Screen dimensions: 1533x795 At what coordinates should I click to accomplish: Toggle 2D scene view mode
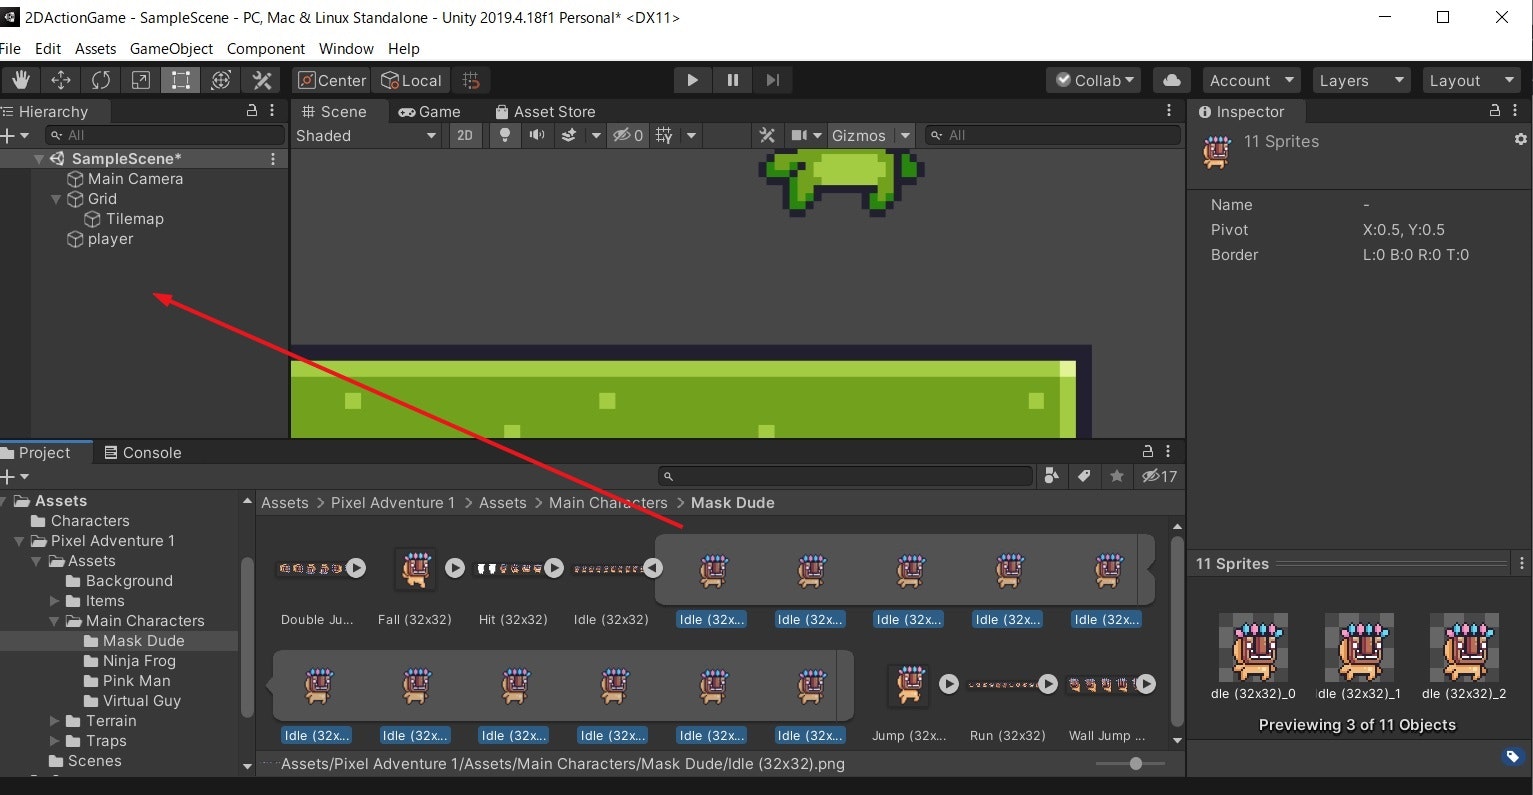coord(465,135)
